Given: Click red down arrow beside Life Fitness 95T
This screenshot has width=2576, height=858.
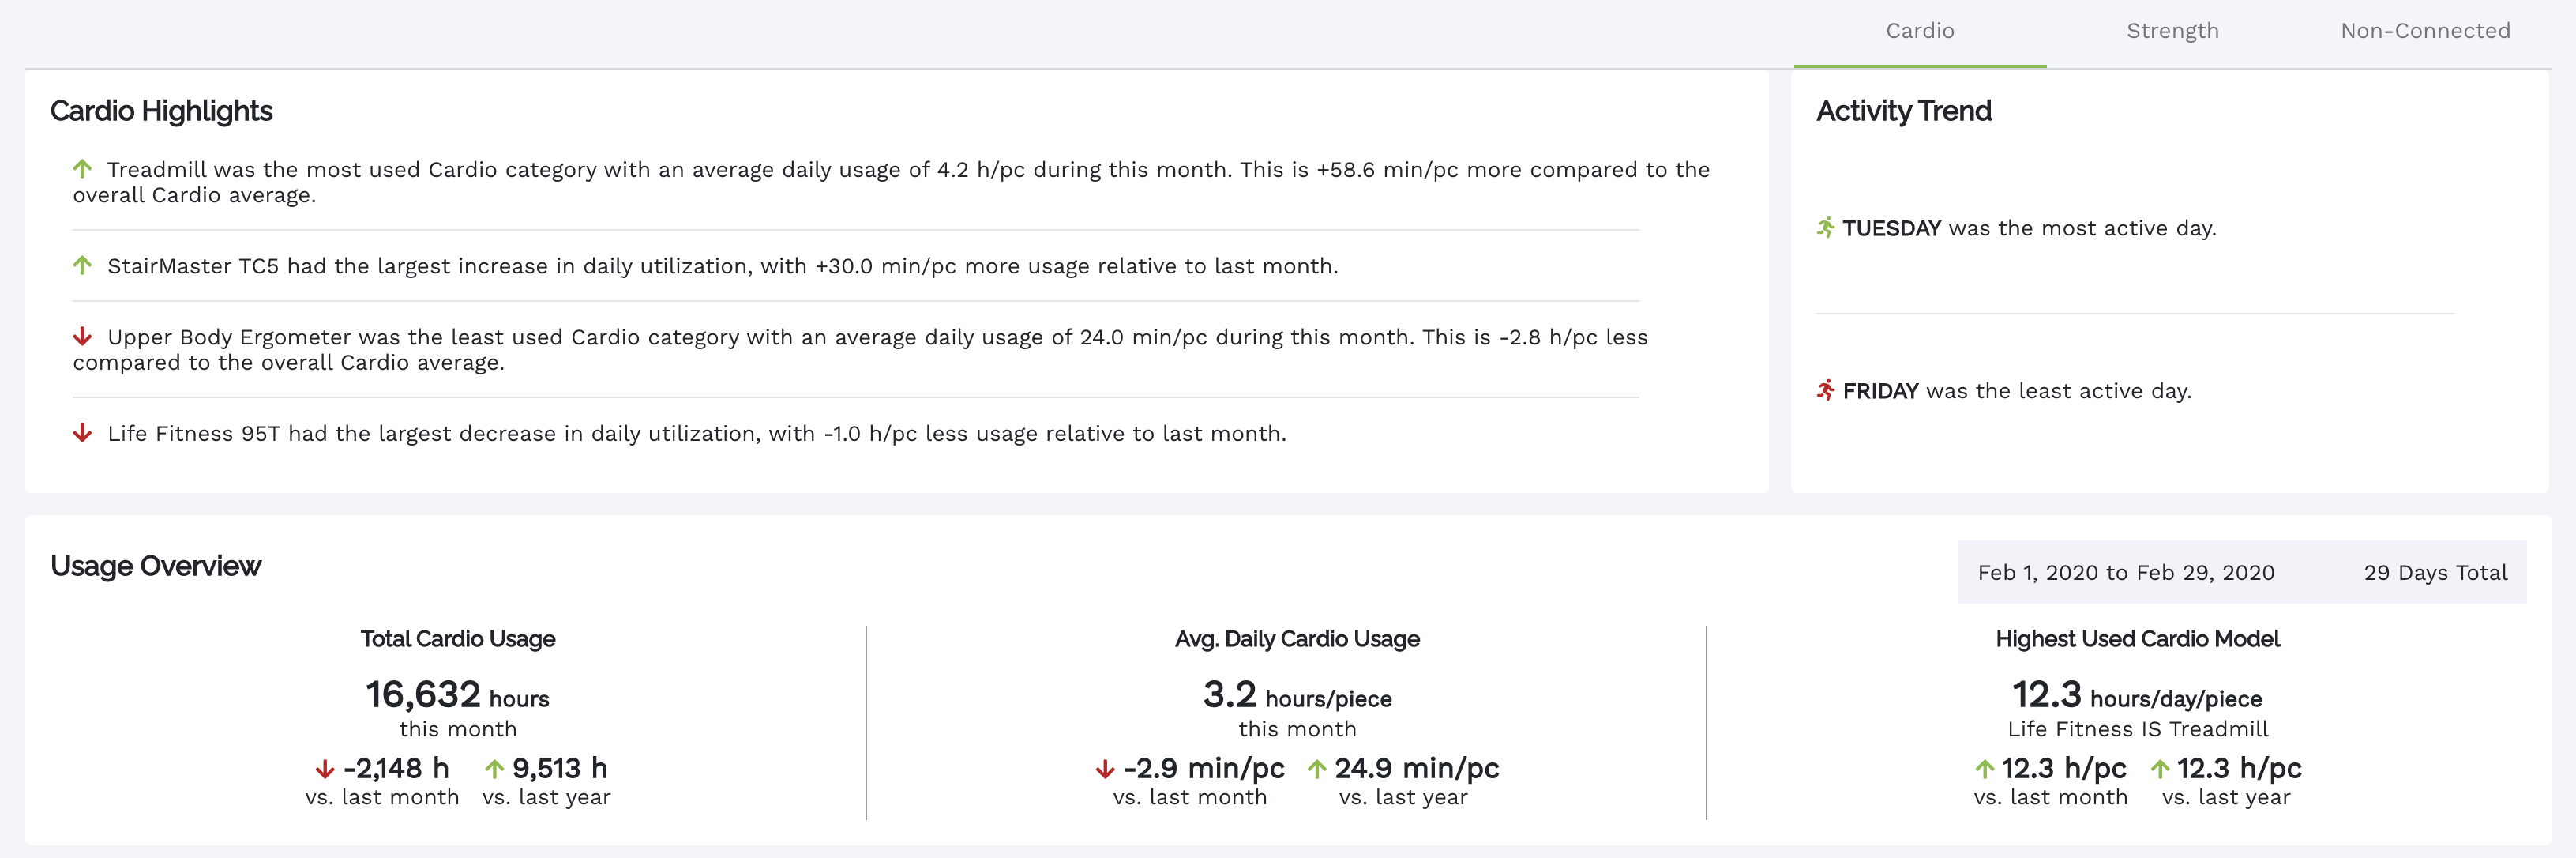Looking at the screenshot, I should (83, 433).
